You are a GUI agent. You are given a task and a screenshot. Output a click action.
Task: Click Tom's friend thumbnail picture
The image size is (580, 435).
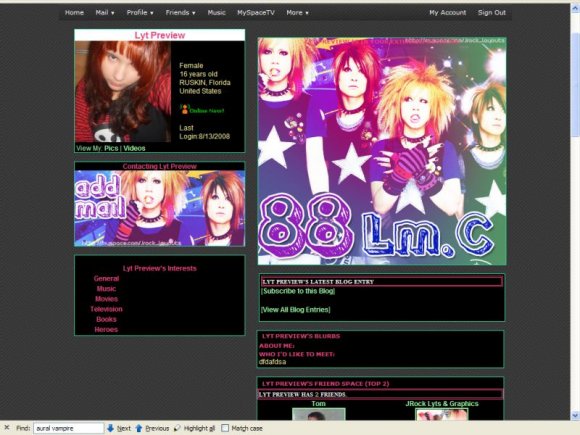(x=318, y=414)
